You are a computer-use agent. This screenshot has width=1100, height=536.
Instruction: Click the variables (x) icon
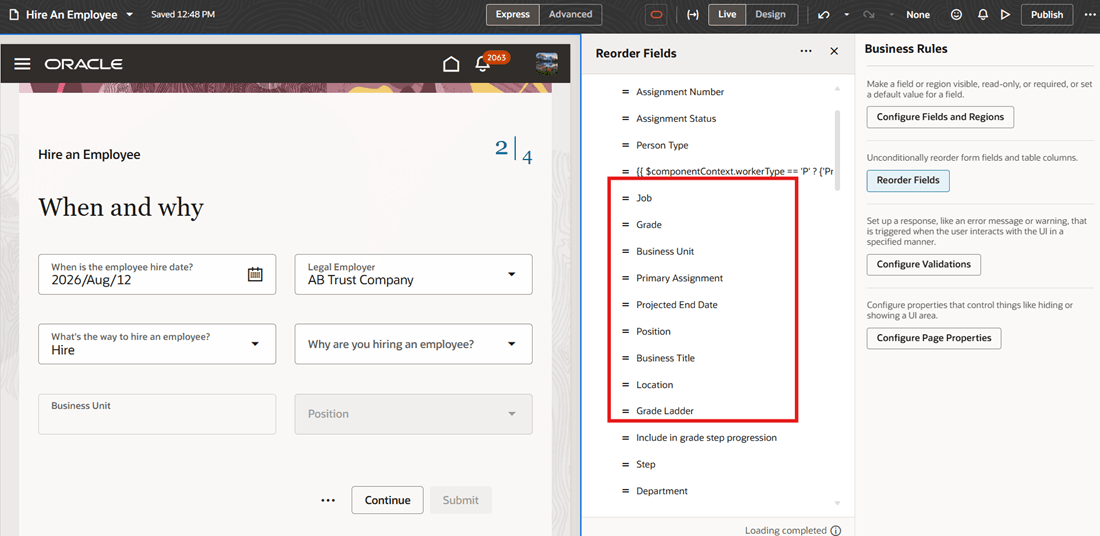point(692,15)
